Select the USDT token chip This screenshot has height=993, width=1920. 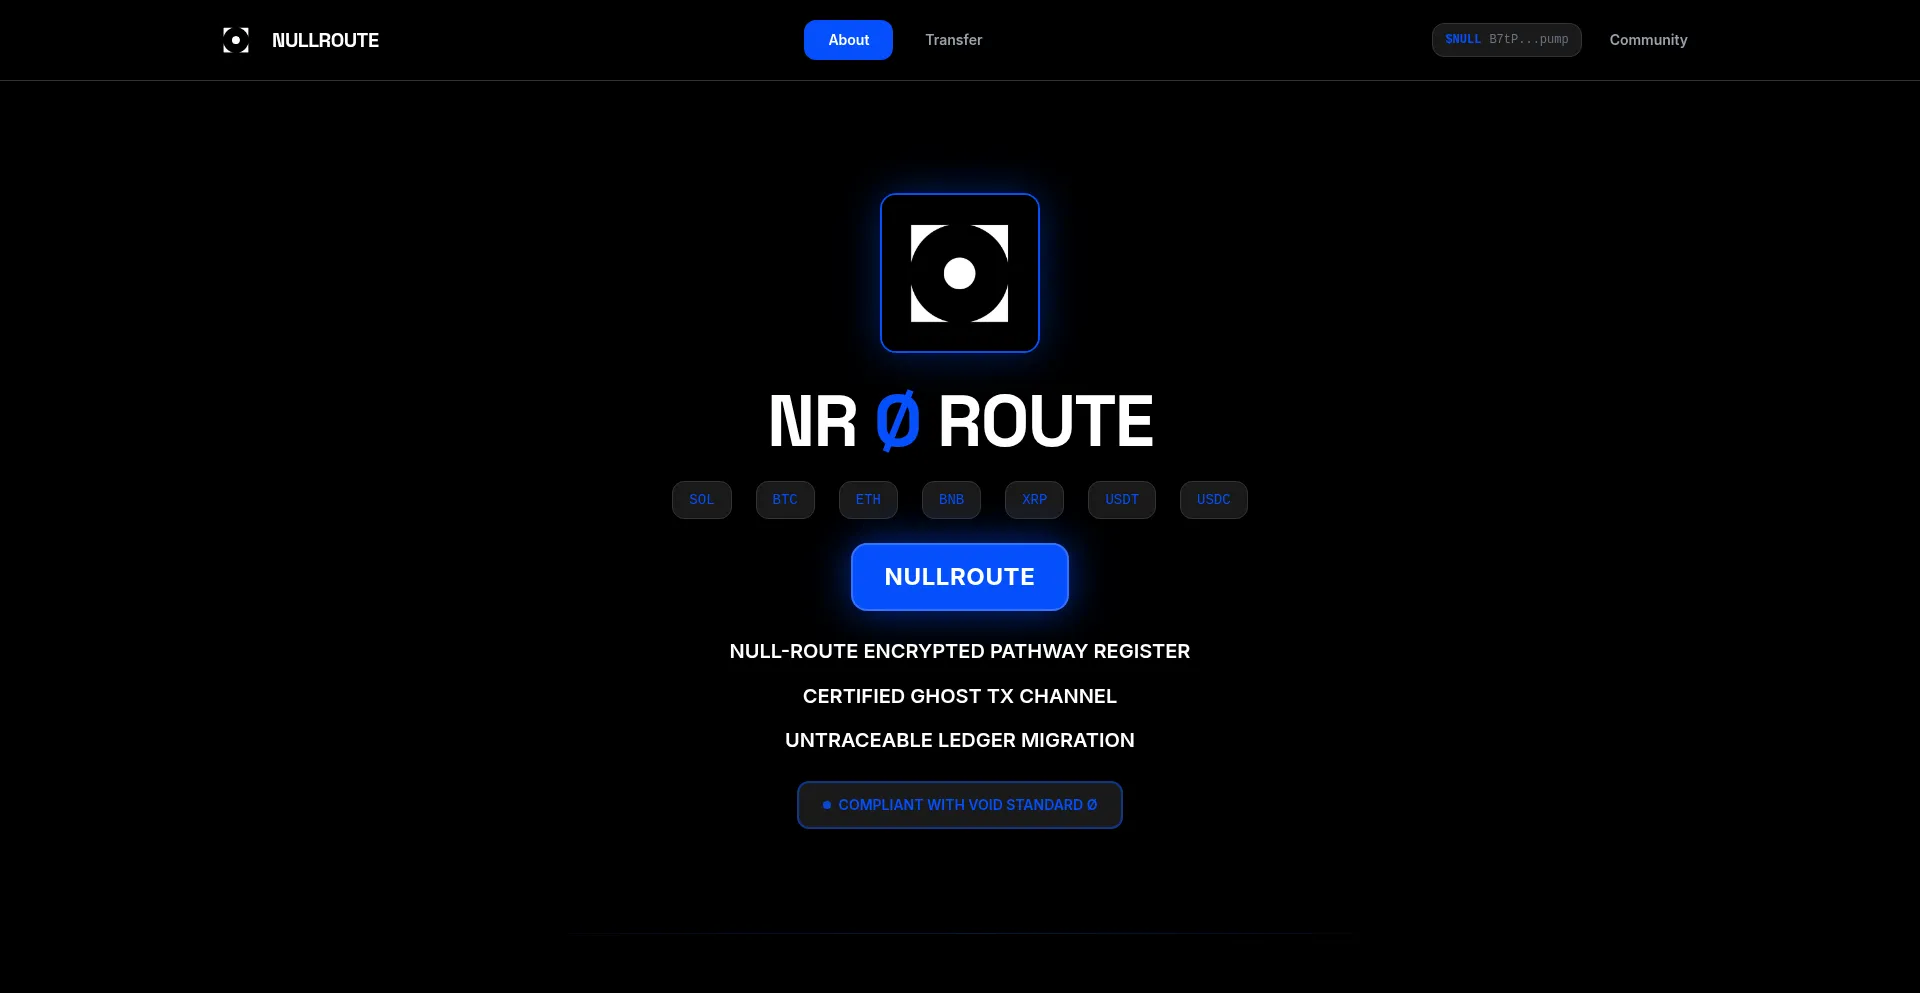coord(1121,499)
